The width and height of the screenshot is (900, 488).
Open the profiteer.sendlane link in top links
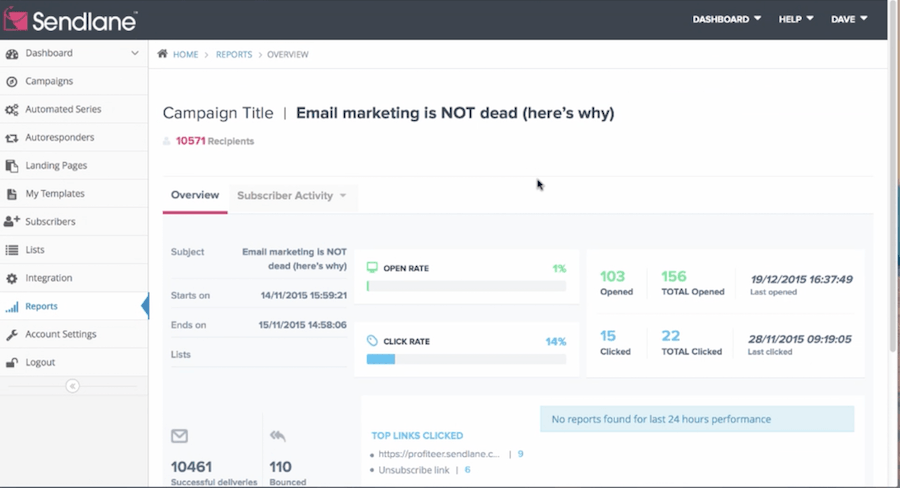(439, 454)
